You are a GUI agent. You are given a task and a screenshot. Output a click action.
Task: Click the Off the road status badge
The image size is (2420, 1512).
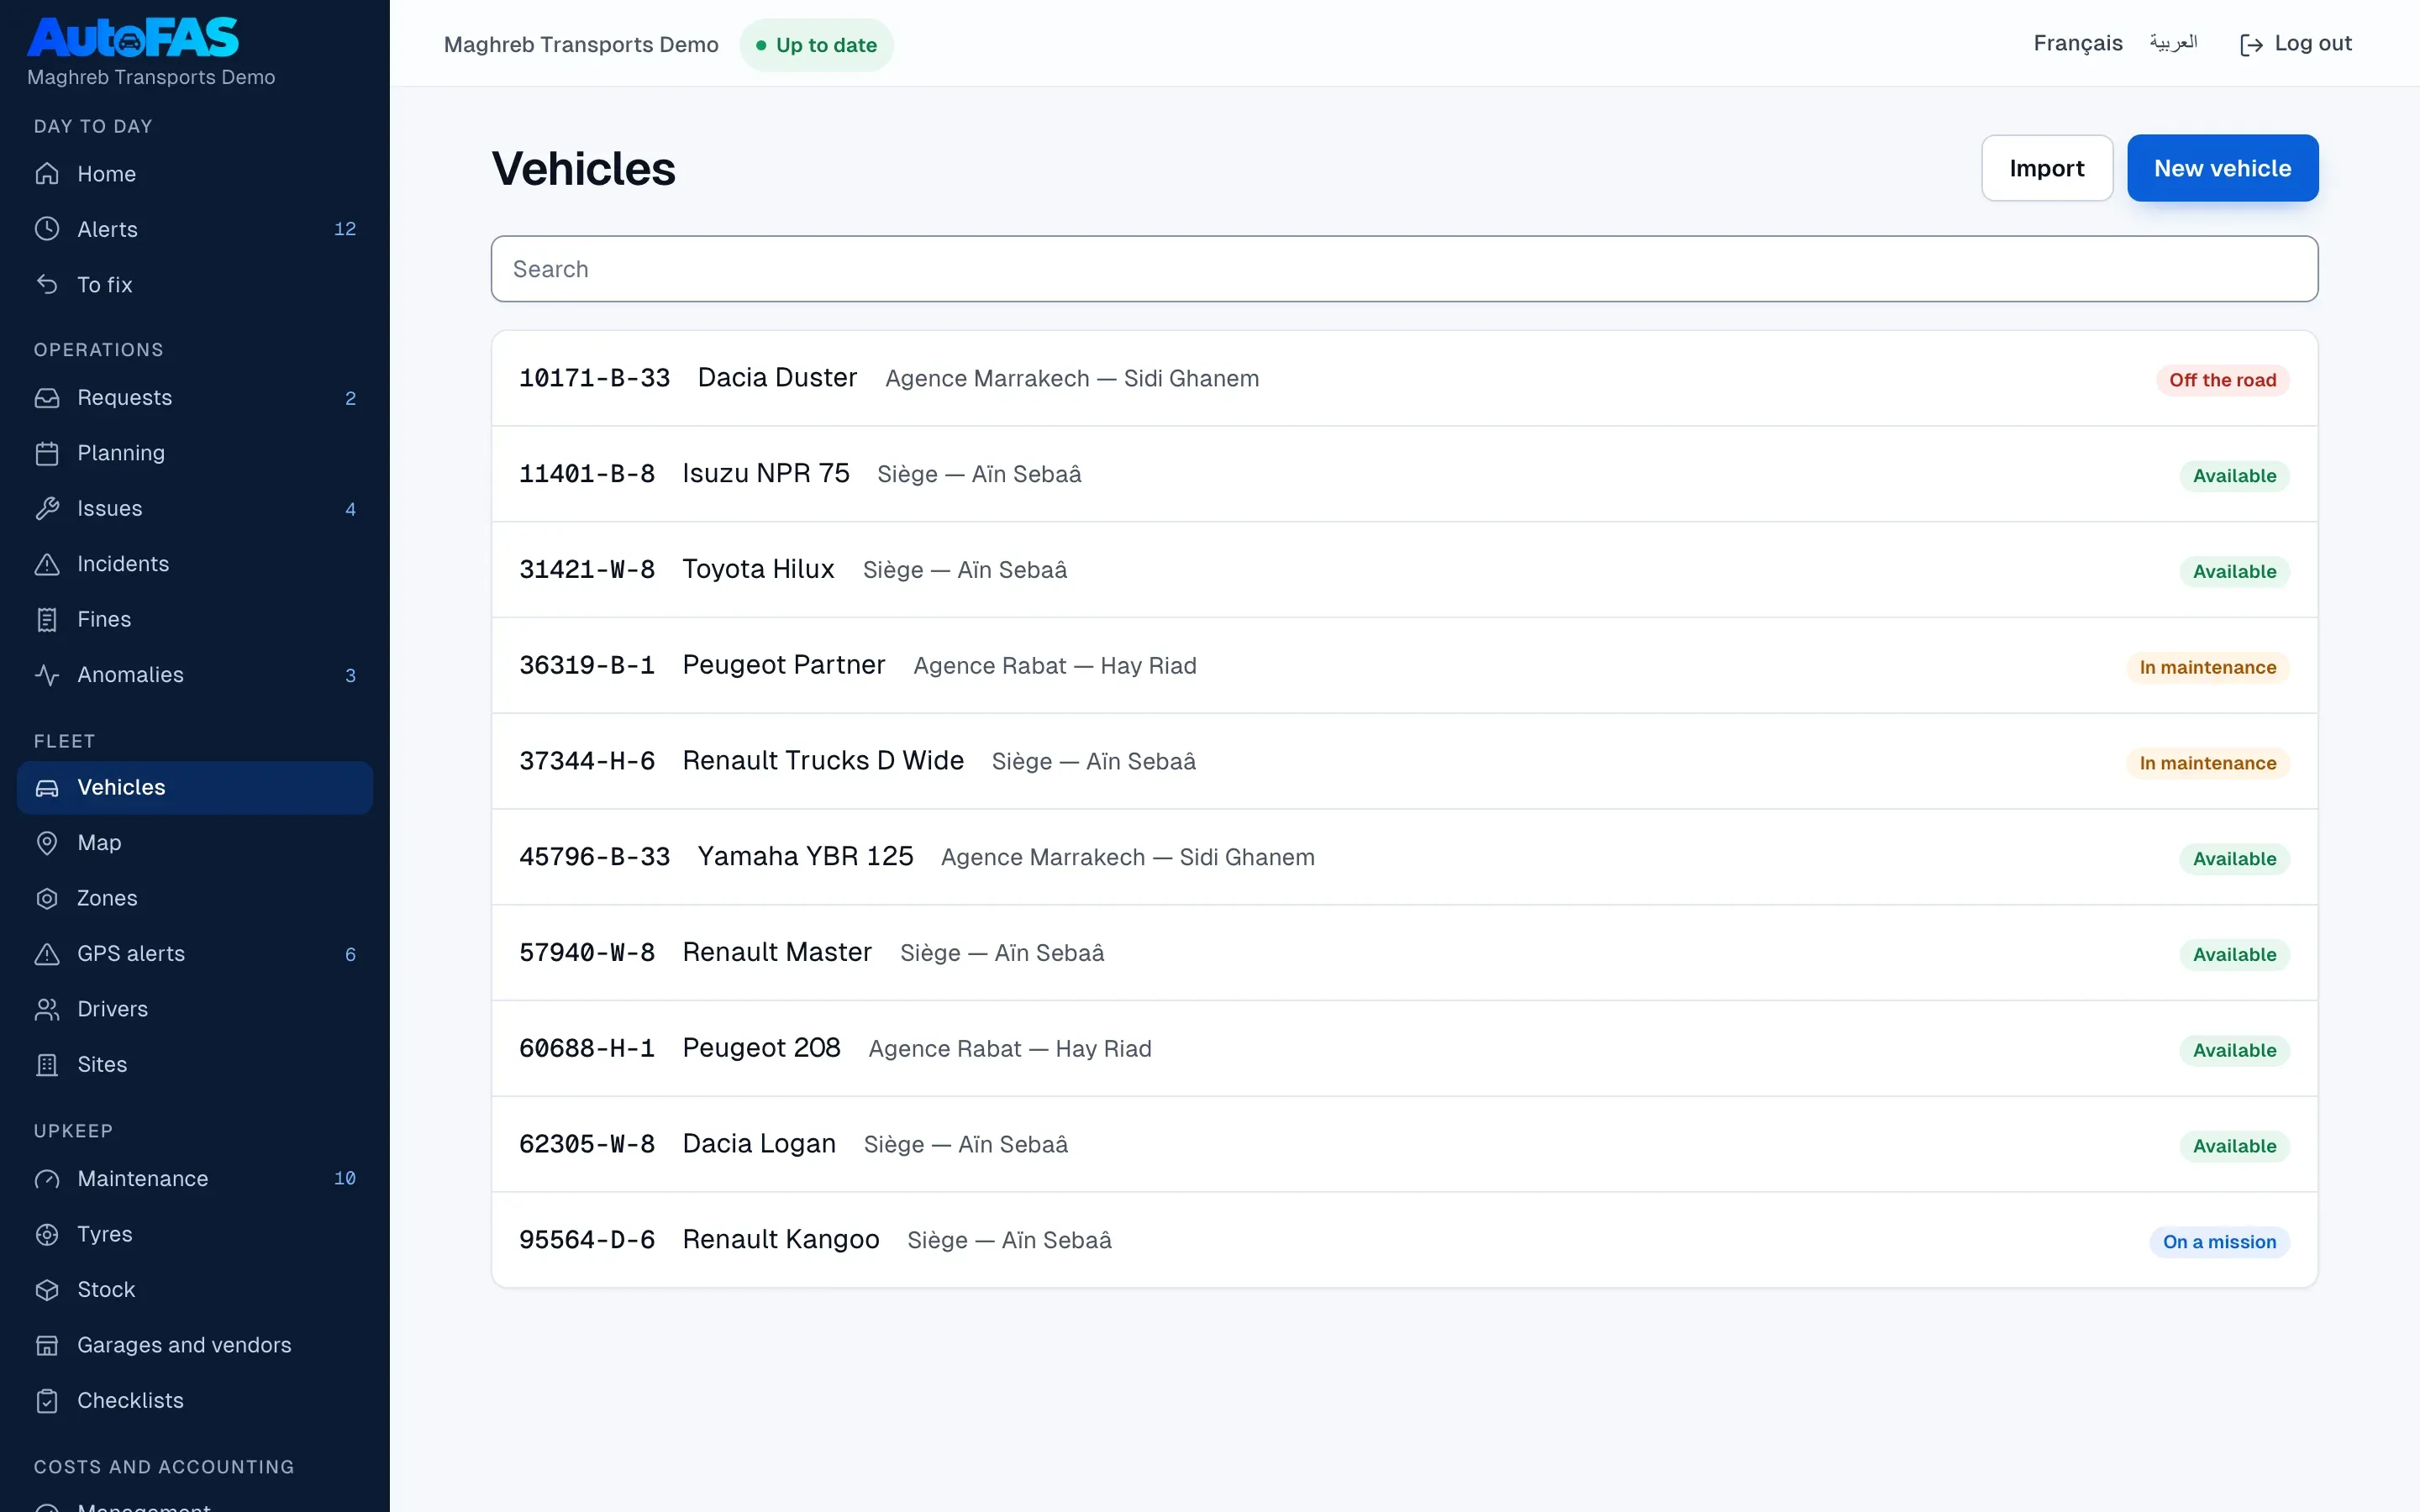pos(2222,380)
